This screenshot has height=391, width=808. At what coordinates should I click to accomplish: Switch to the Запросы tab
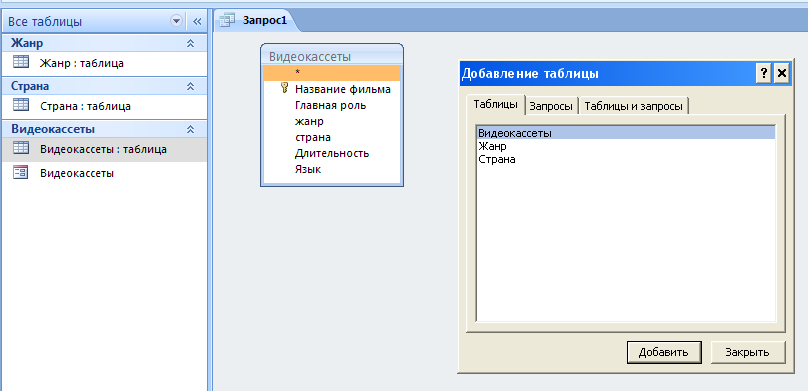point(551,106)
